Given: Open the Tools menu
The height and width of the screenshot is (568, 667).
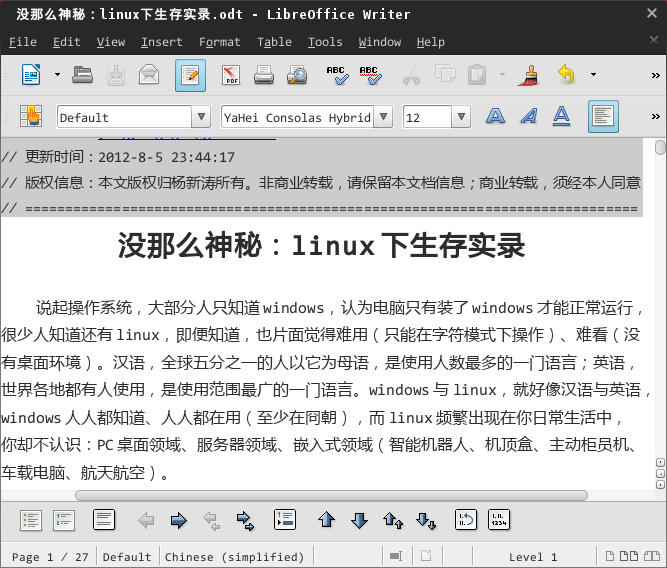Looking at the screenshot, I should [x=325, y=42].
